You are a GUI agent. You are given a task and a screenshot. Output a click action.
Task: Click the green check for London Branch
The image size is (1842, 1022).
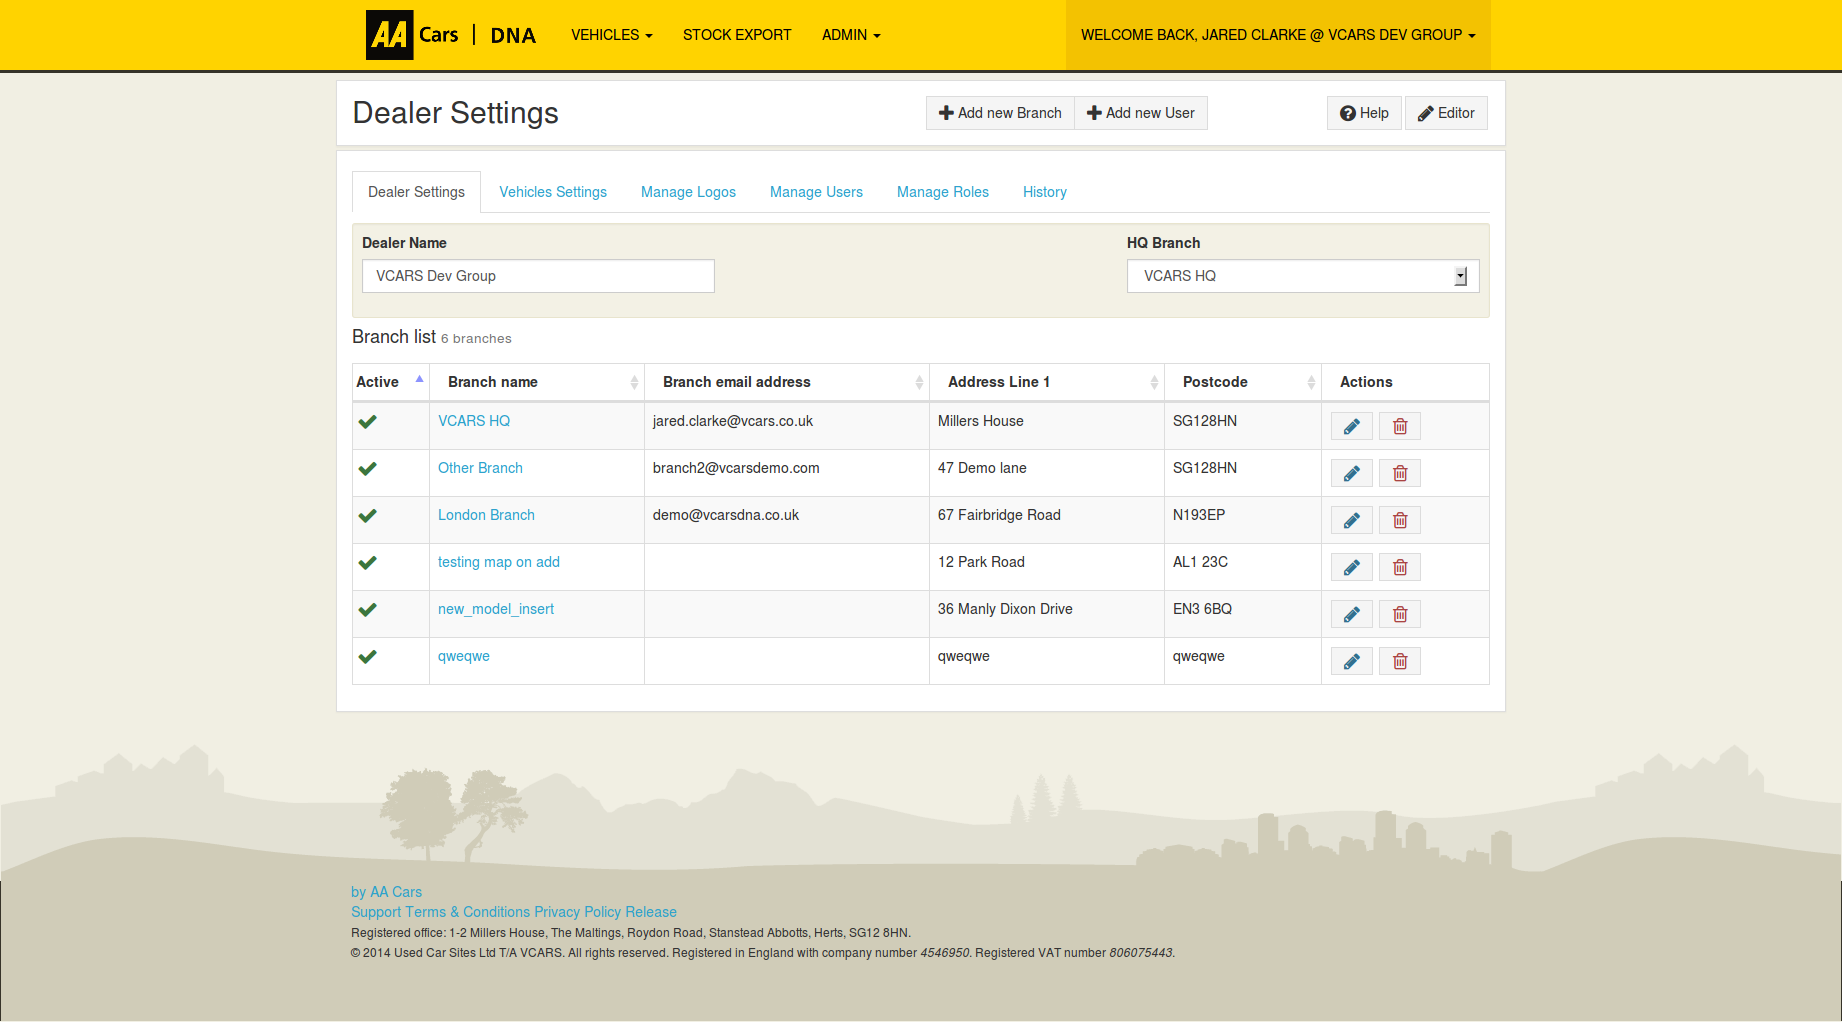367,515
